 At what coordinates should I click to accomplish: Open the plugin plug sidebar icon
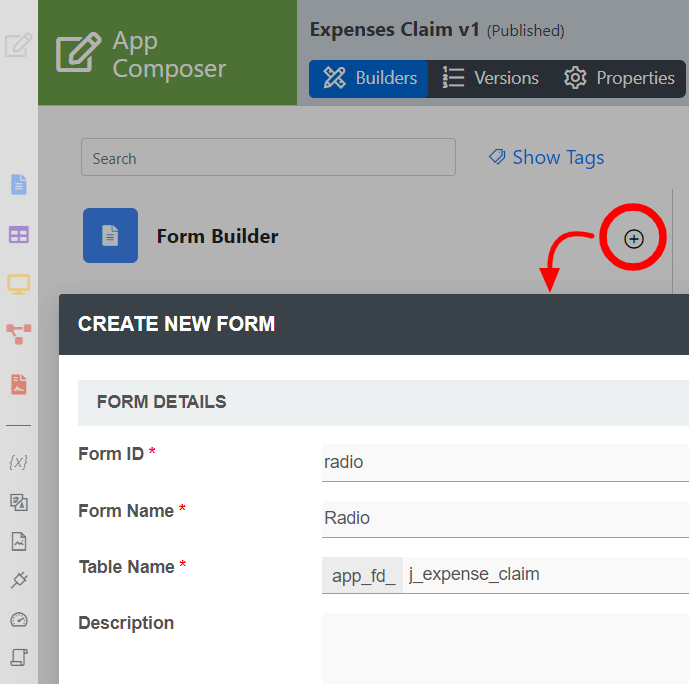coord(18,580)
